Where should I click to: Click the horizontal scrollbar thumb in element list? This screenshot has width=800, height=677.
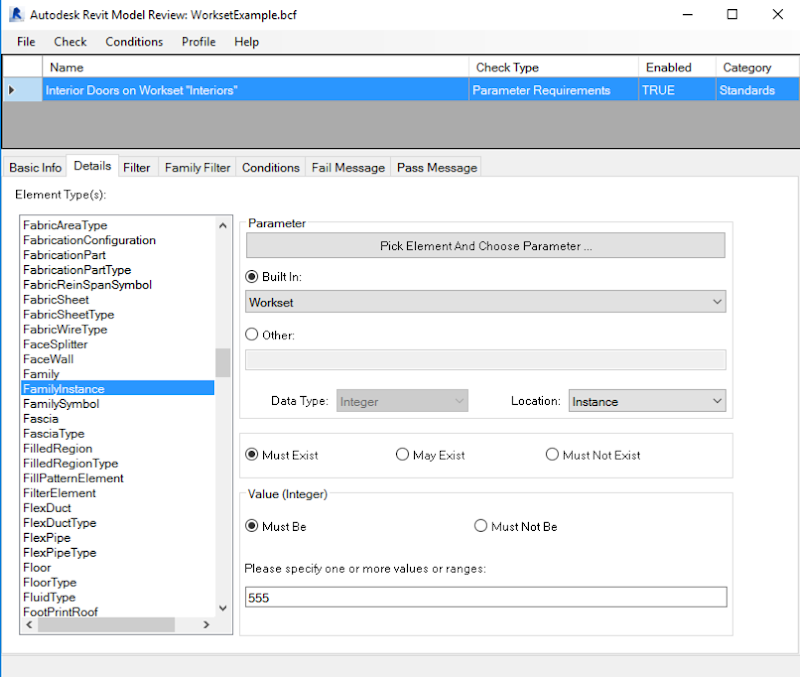click(x=106, y=624)
